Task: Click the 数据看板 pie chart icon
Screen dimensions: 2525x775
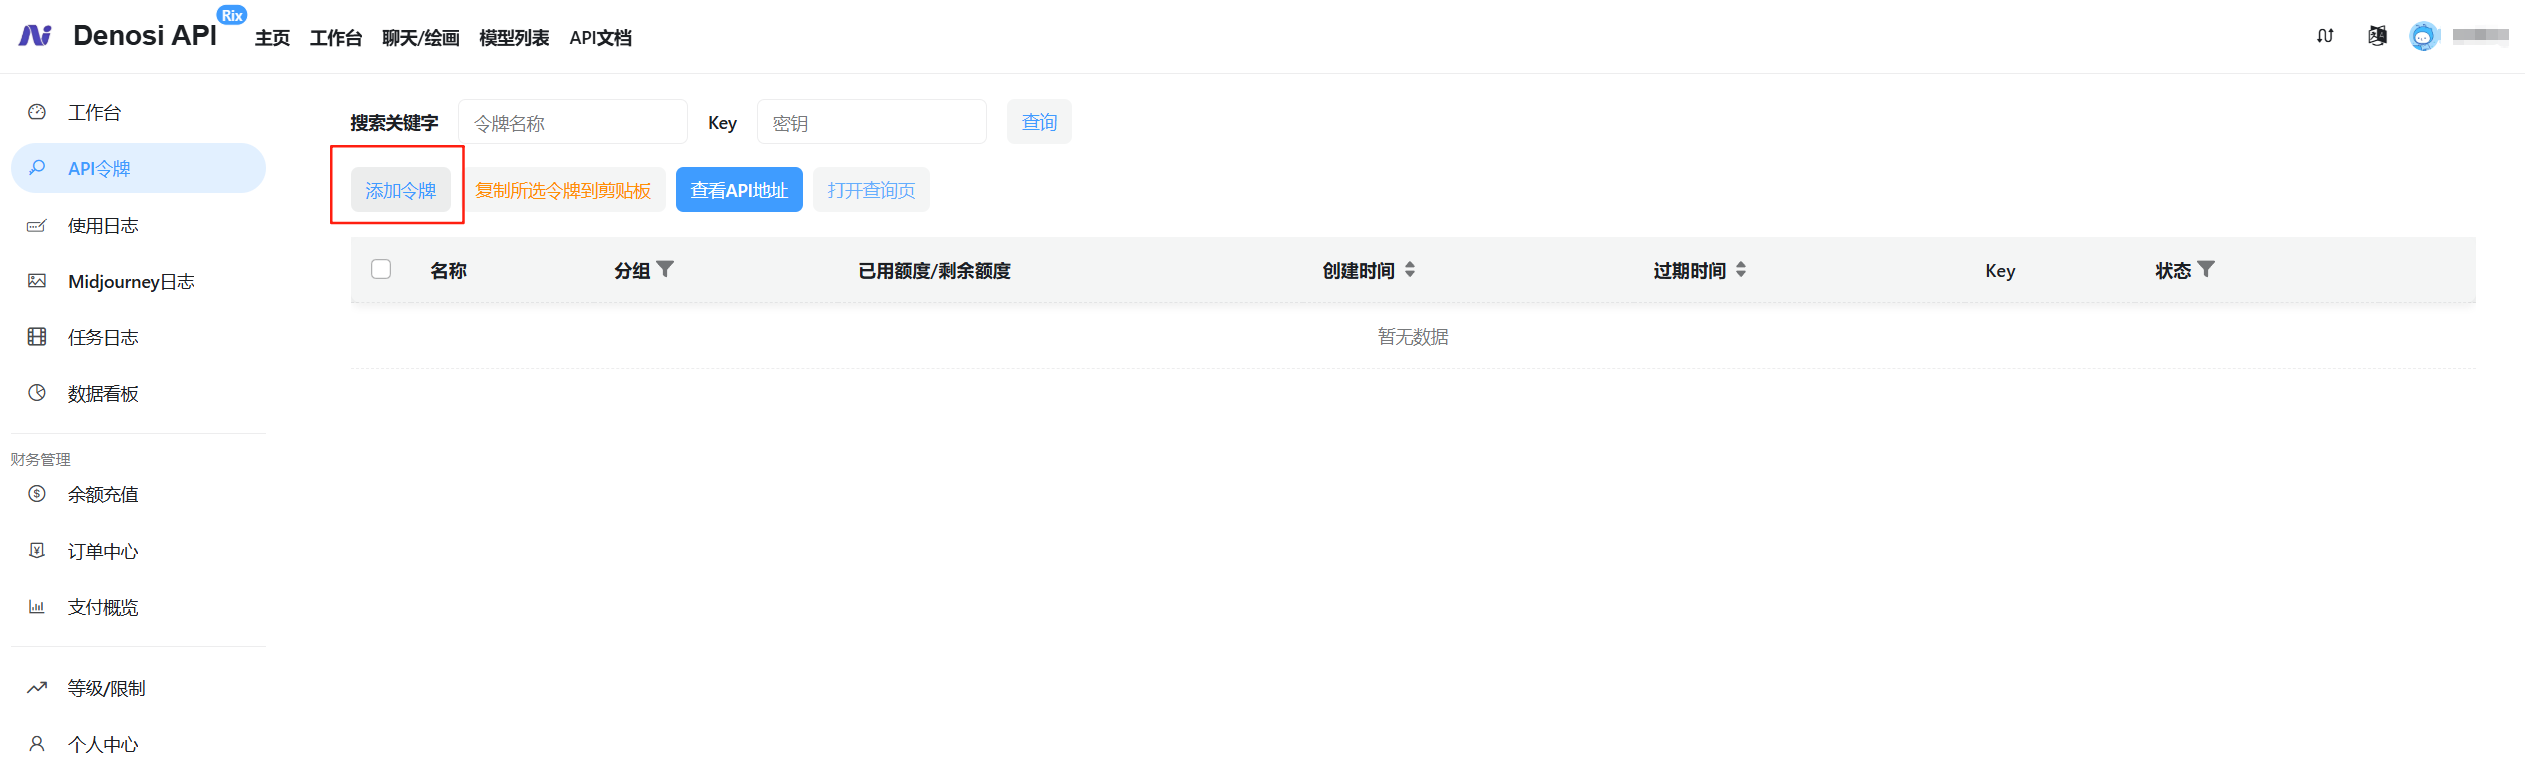Action: (x=37, y=393)
